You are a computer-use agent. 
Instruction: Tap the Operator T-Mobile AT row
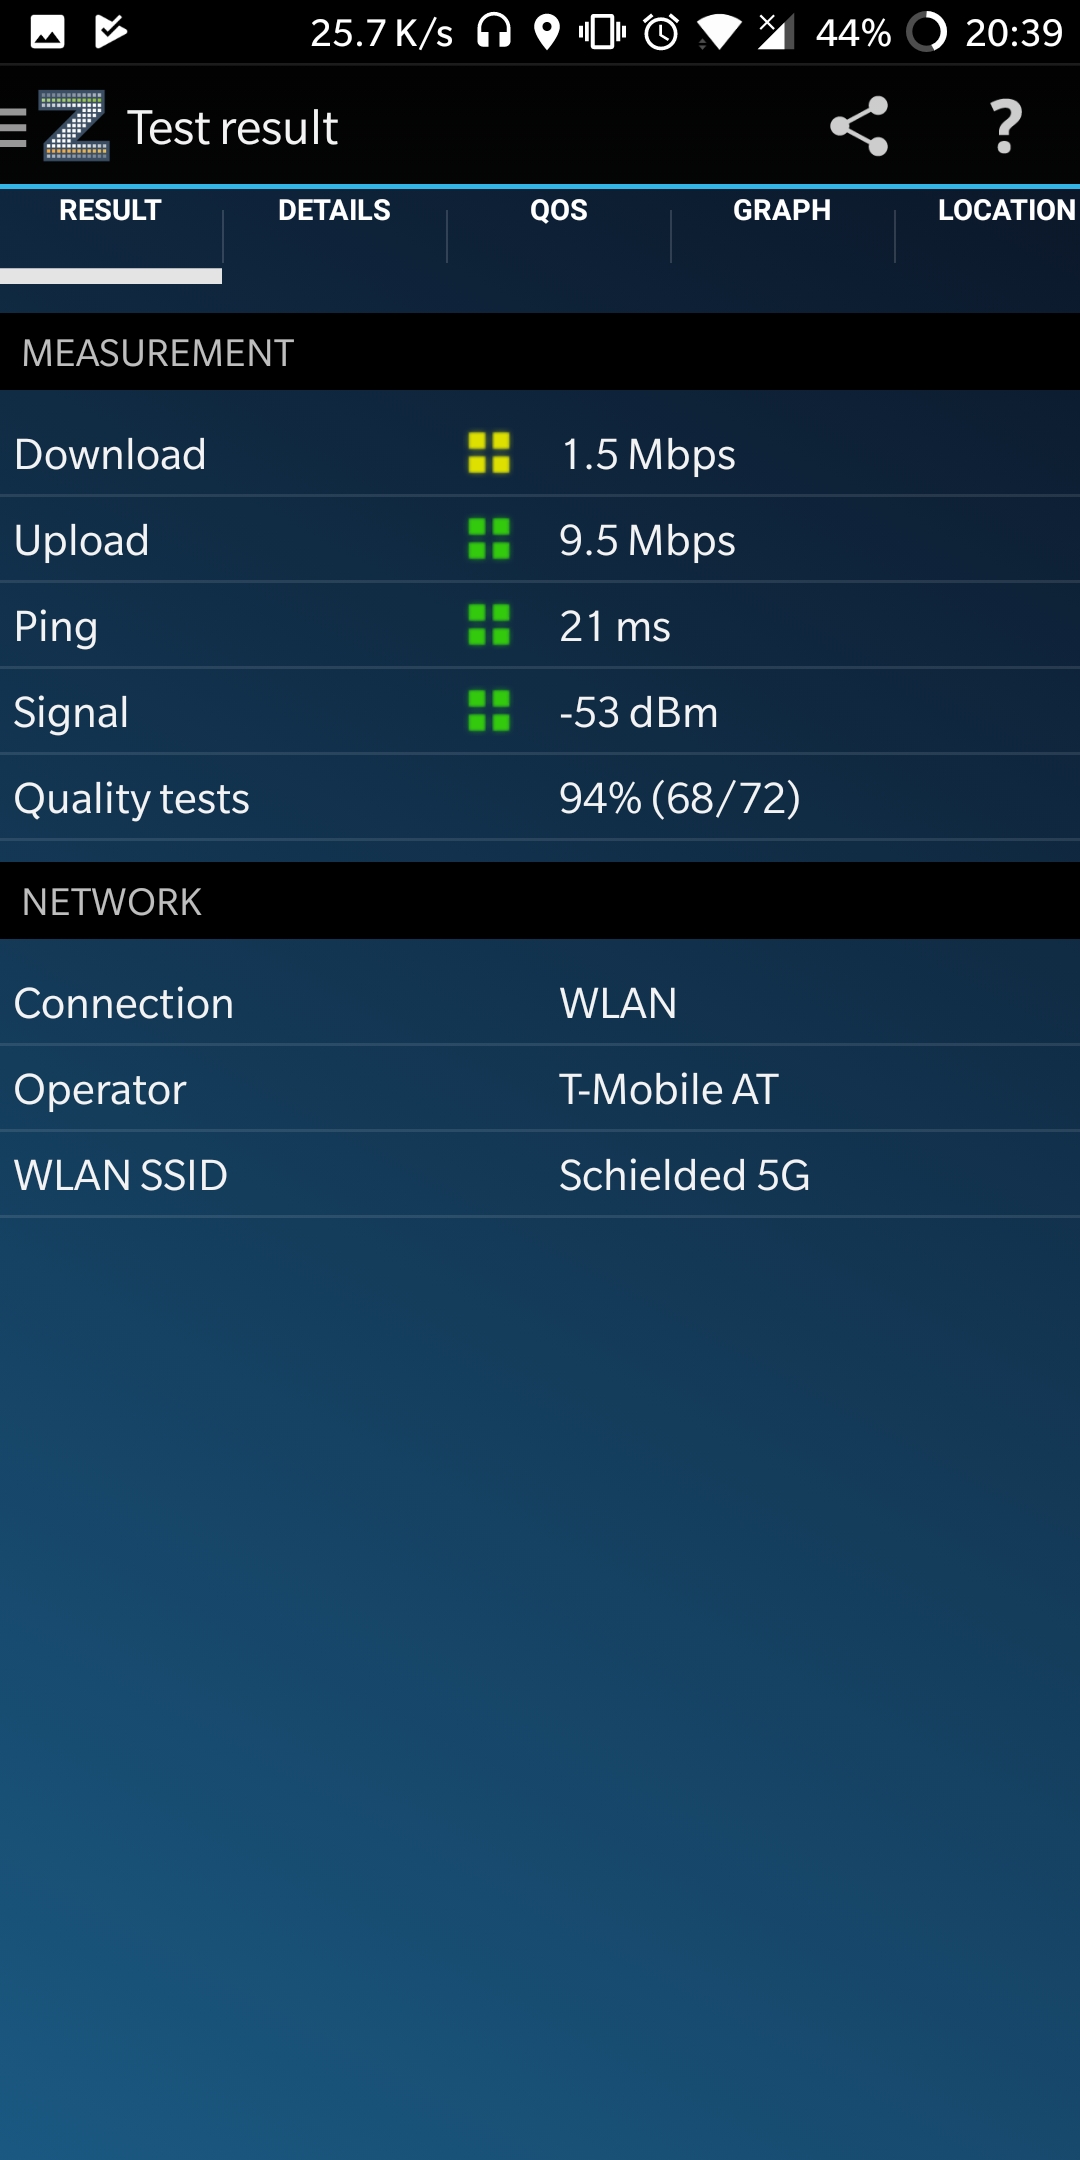point(540,1089)
